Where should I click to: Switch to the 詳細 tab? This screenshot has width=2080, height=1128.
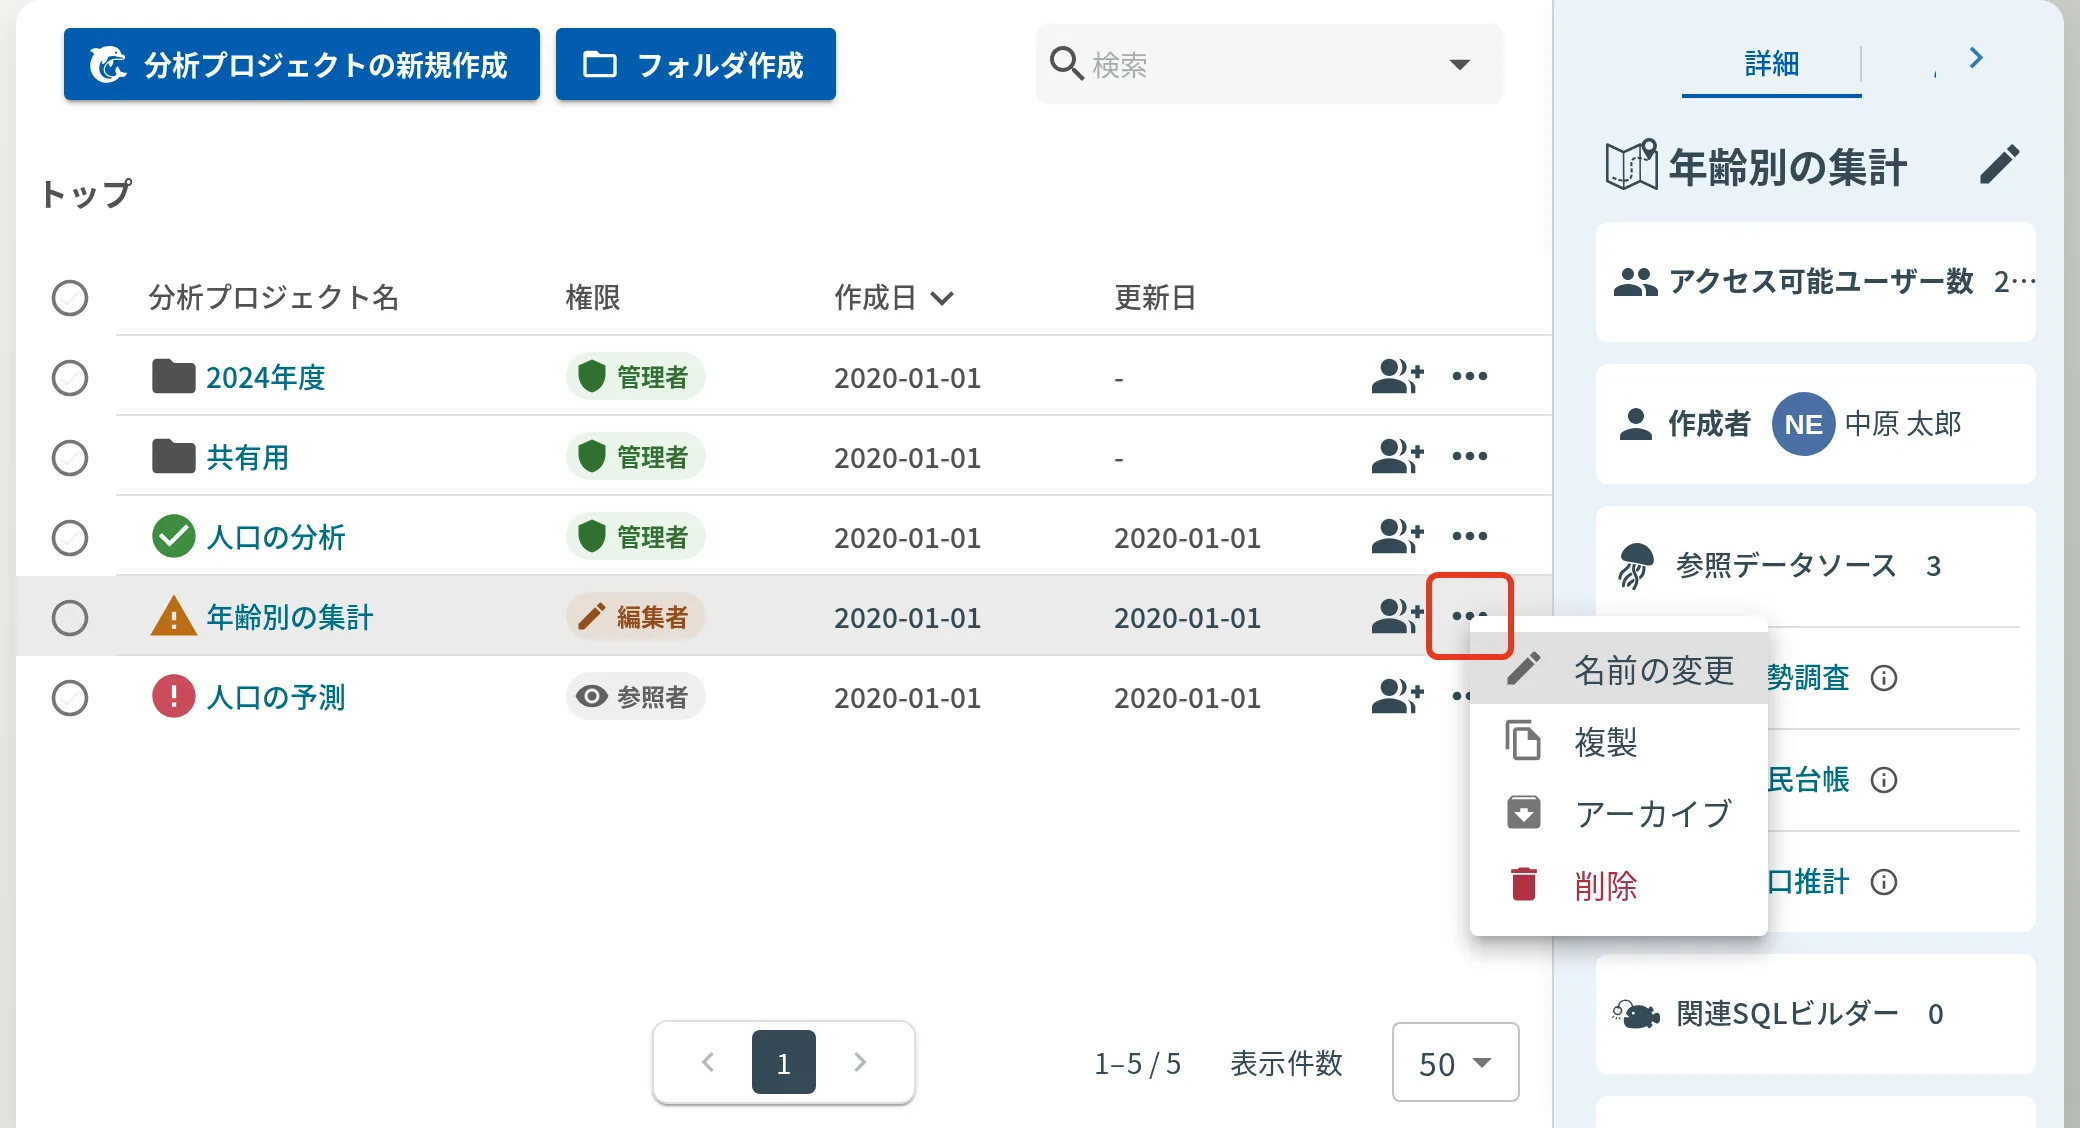[x=1771, y=64]
